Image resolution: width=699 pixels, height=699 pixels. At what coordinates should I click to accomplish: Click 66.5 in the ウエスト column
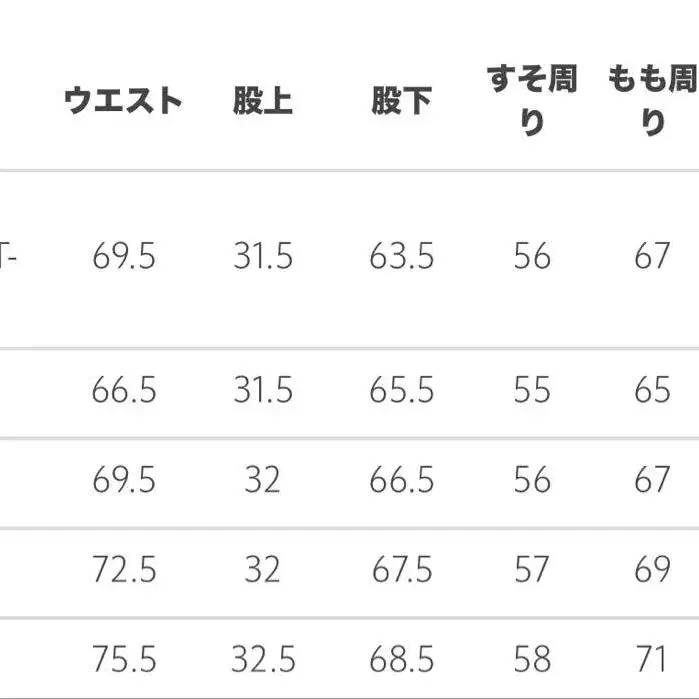[x=124, y=390]
